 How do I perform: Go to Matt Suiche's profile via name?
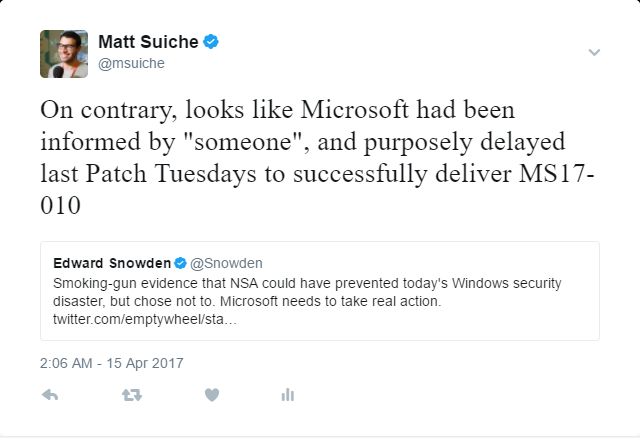(x=148, y=42)
